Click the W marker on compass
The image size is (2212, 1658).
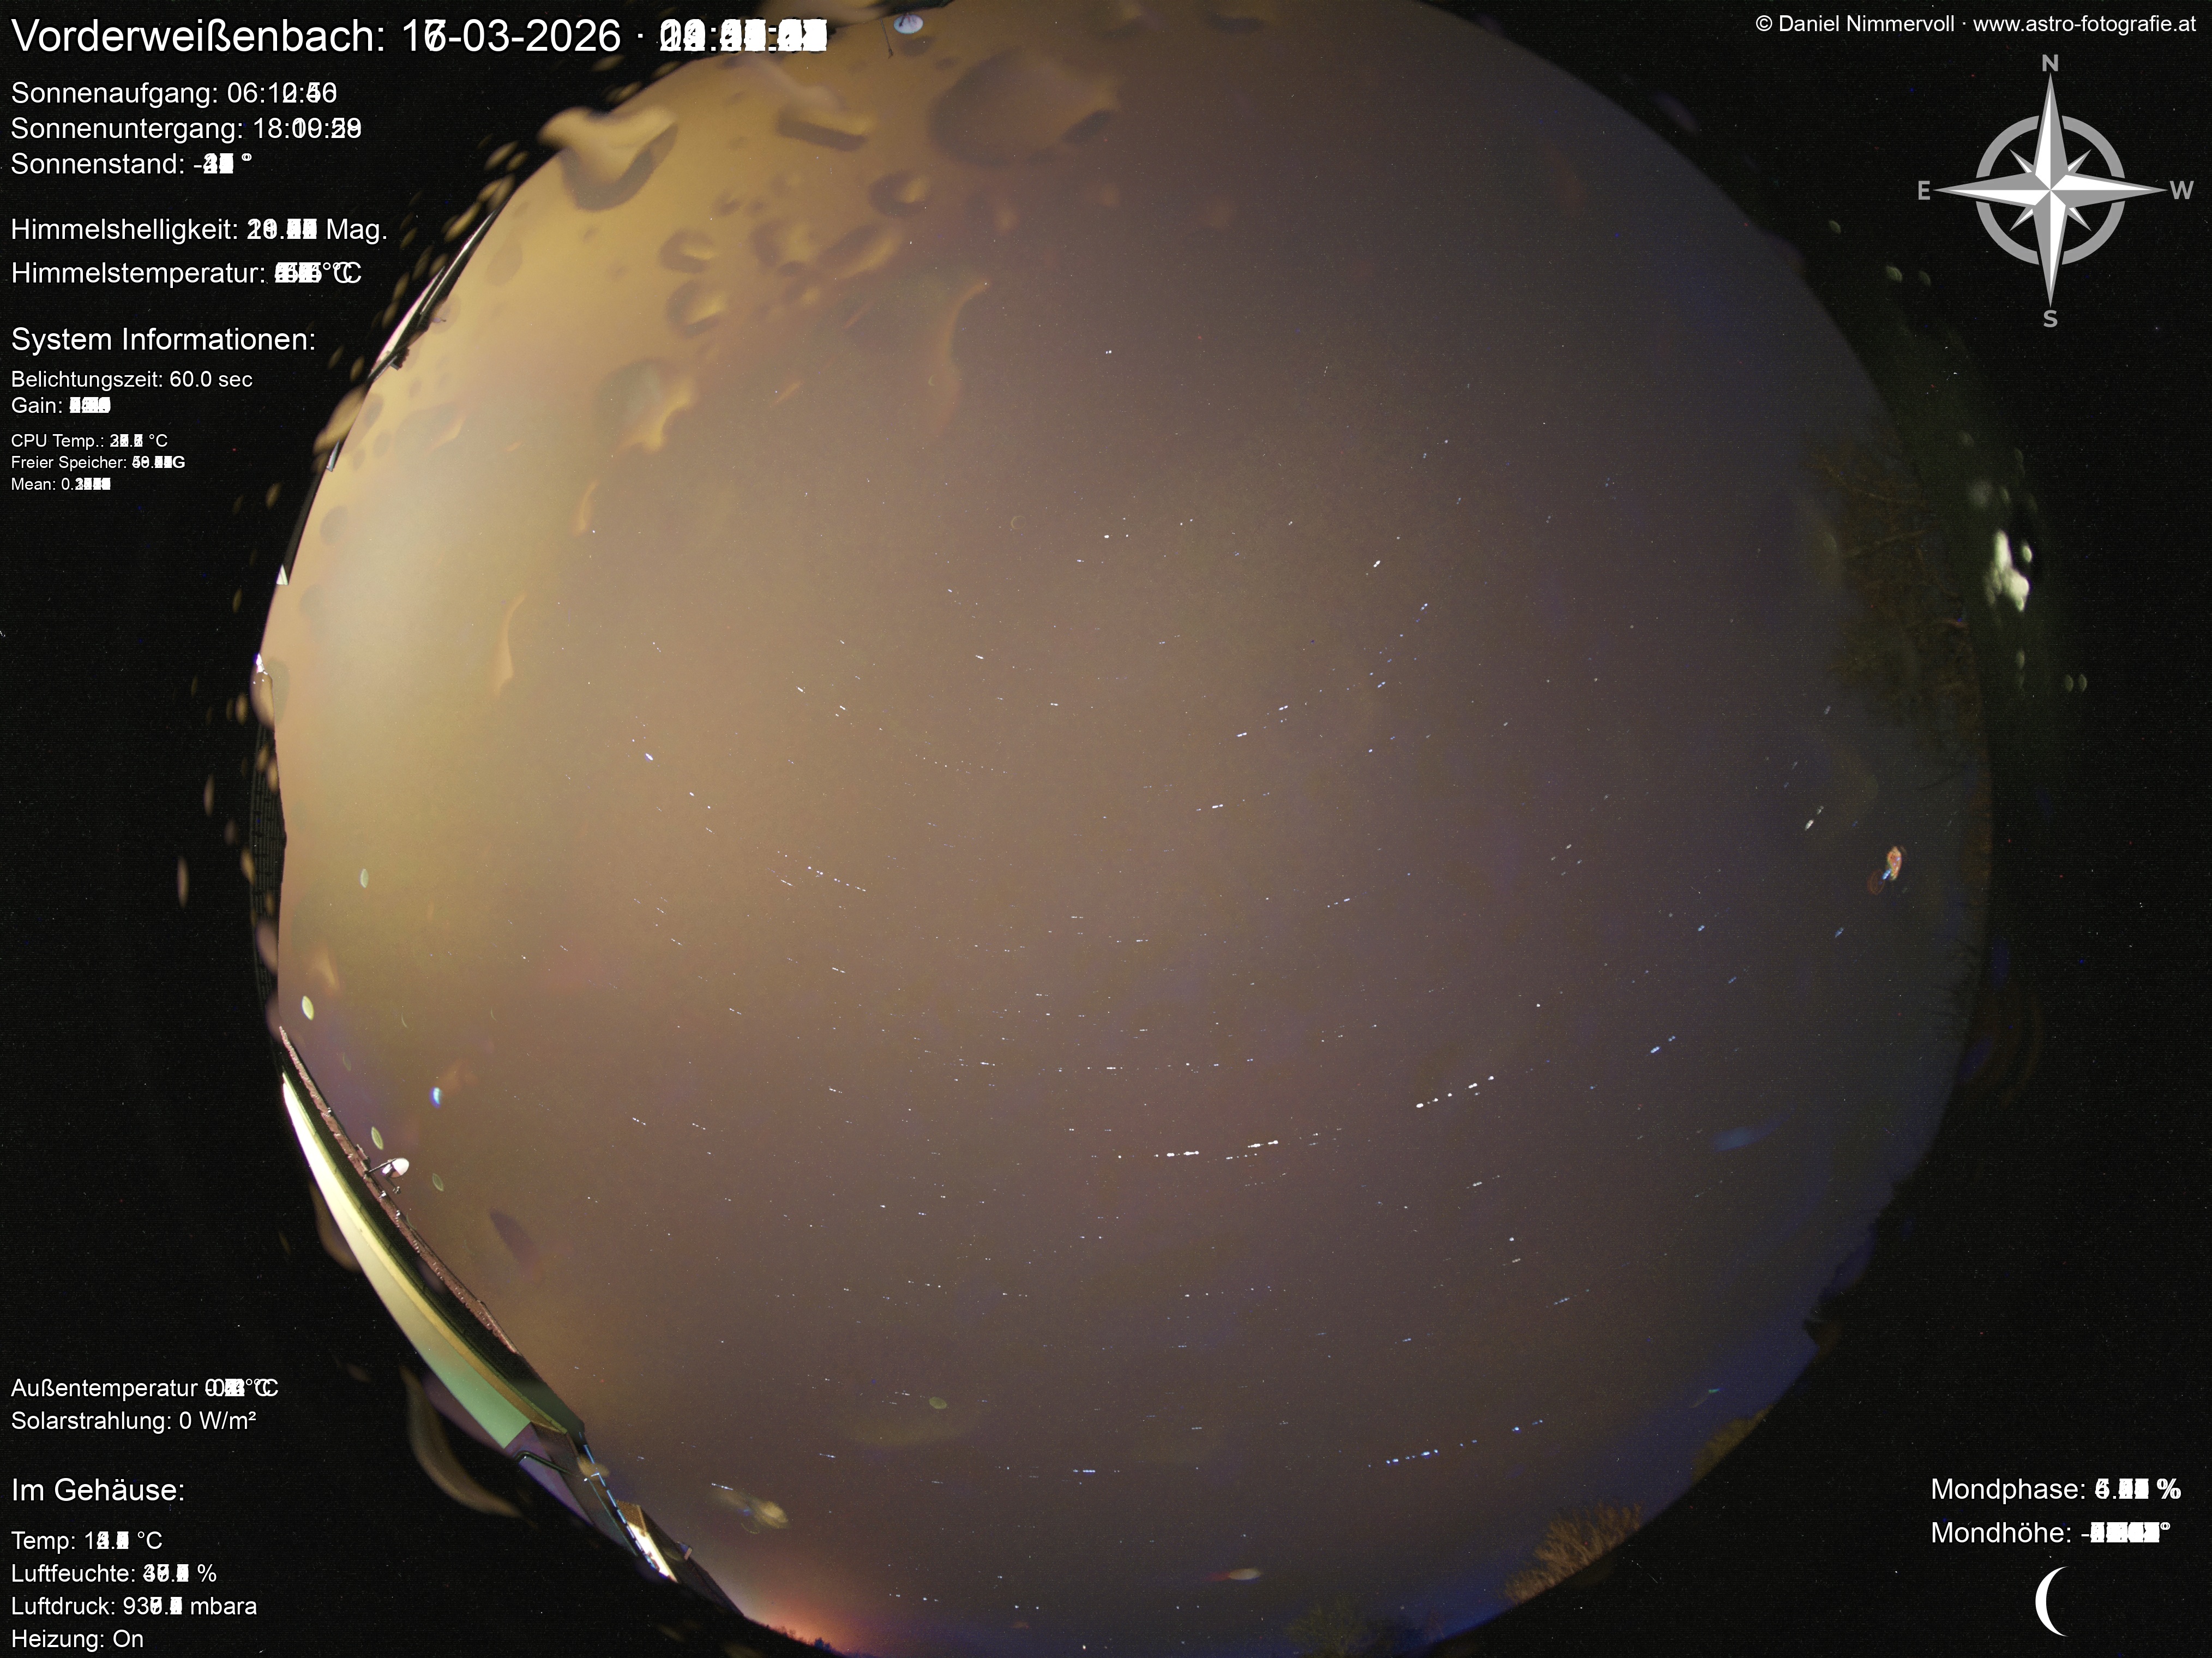[x=2181, y=191]
